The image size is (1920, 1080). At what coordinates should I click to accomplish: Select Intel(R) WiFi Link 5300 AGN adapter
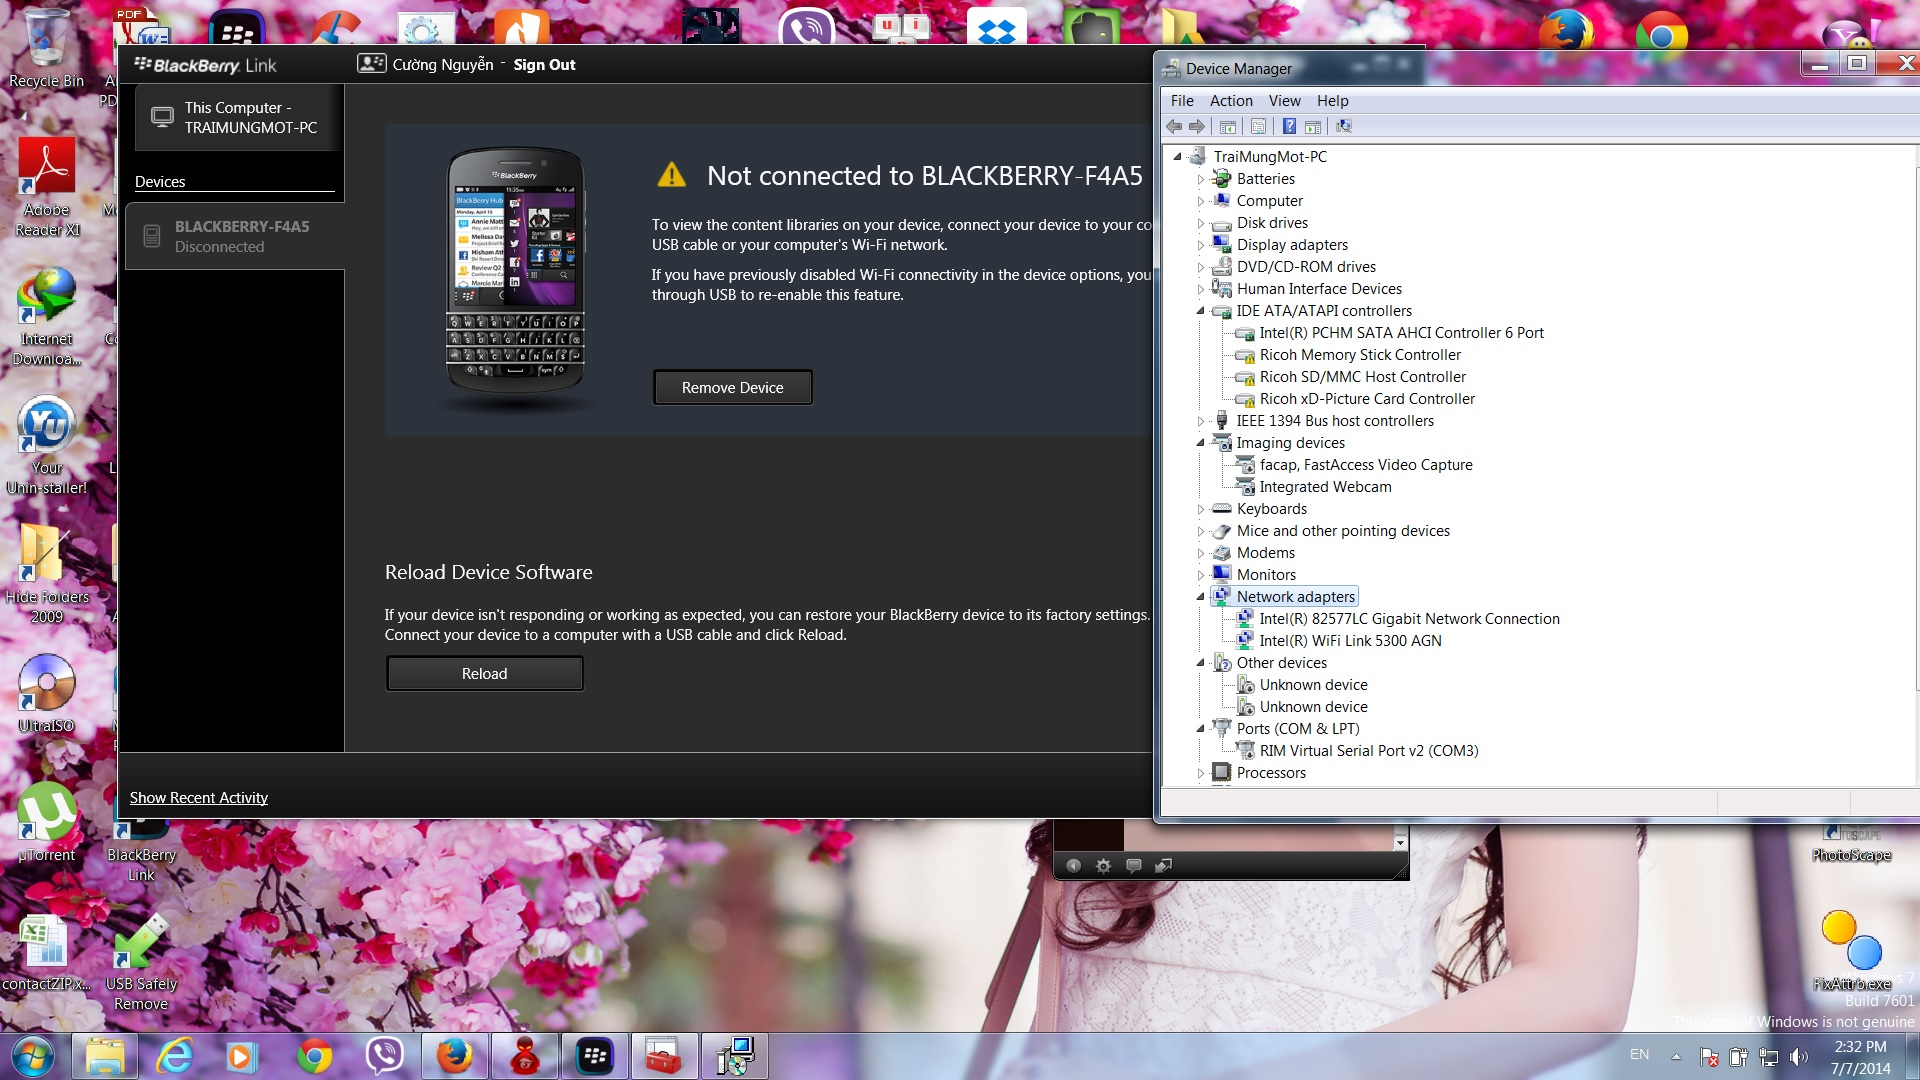click(x=1350, y=641)
